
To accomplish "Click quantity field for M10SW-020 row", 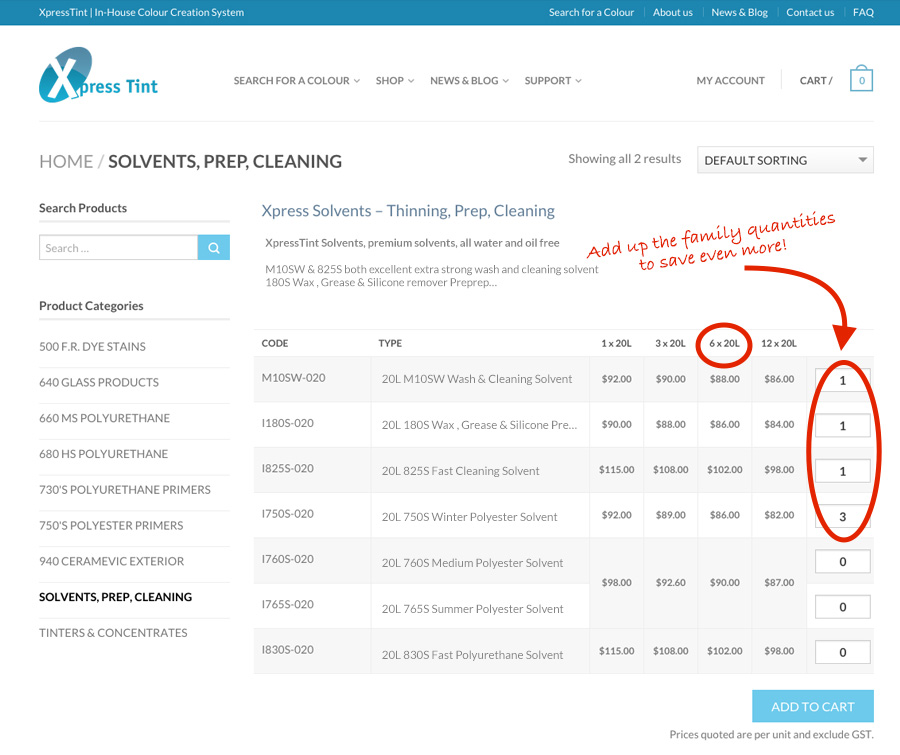I will click(x=842, y=380).
